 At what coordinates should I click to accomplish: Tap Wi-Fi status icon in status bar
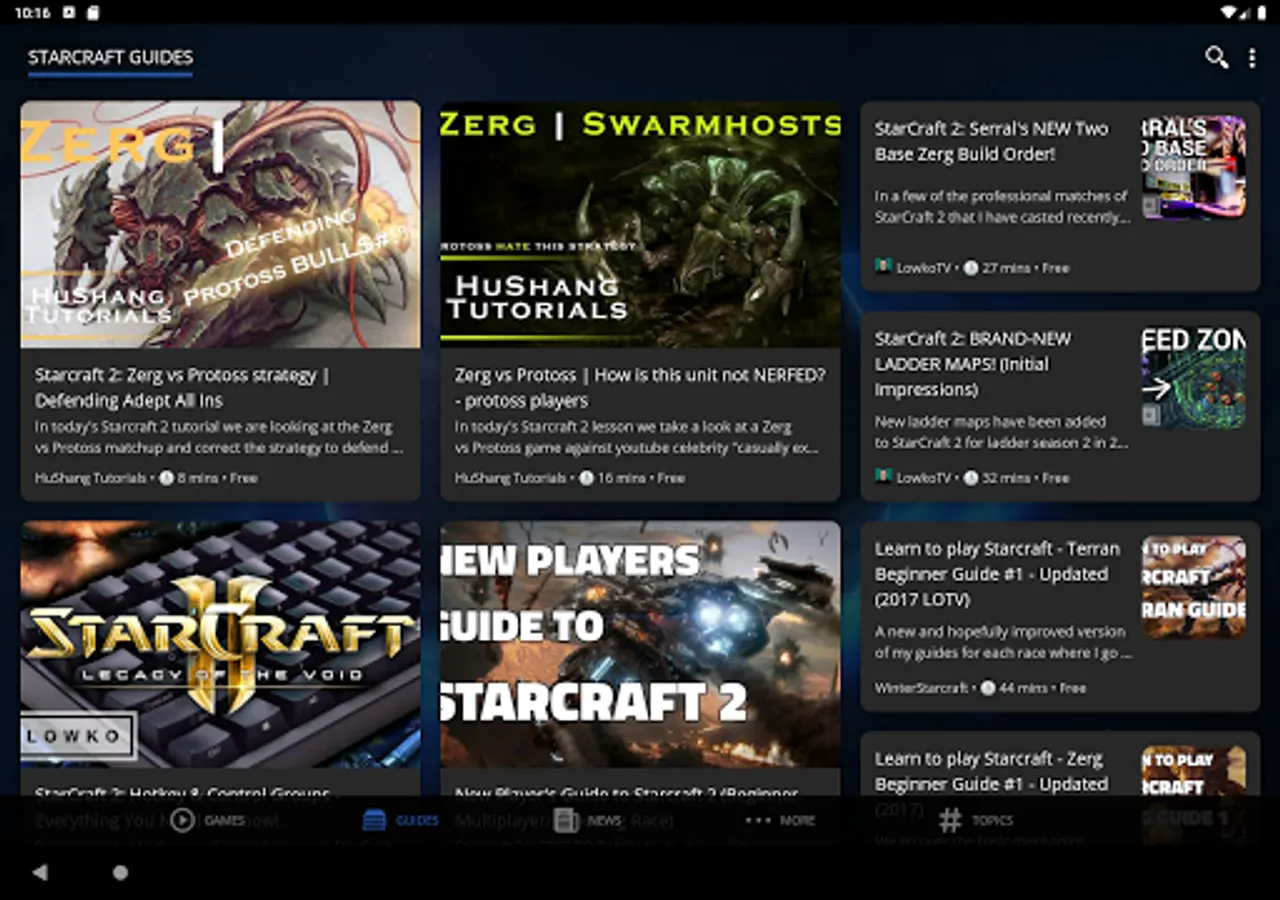[1229, 12]
